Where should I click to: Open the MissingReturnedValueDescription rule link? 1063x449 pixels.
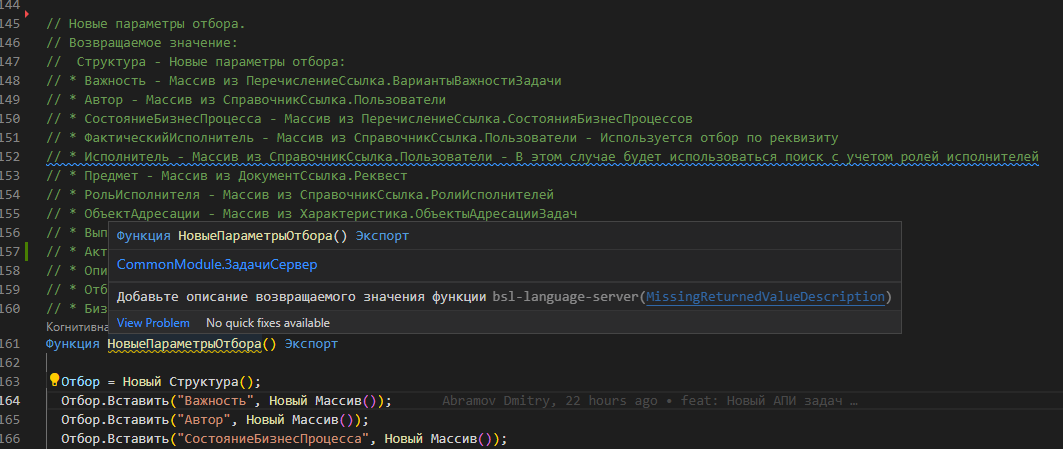point(765,297)
